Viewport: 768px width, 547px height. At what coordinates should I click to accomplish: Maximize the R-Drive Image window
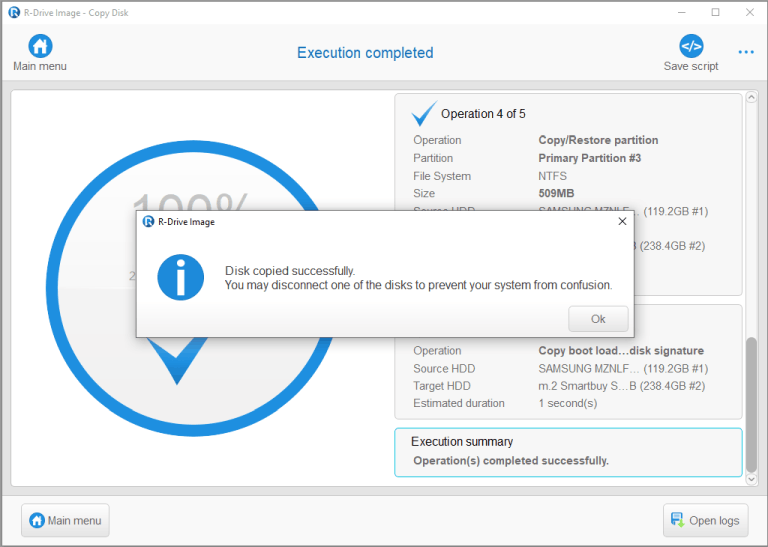point(715,12)
